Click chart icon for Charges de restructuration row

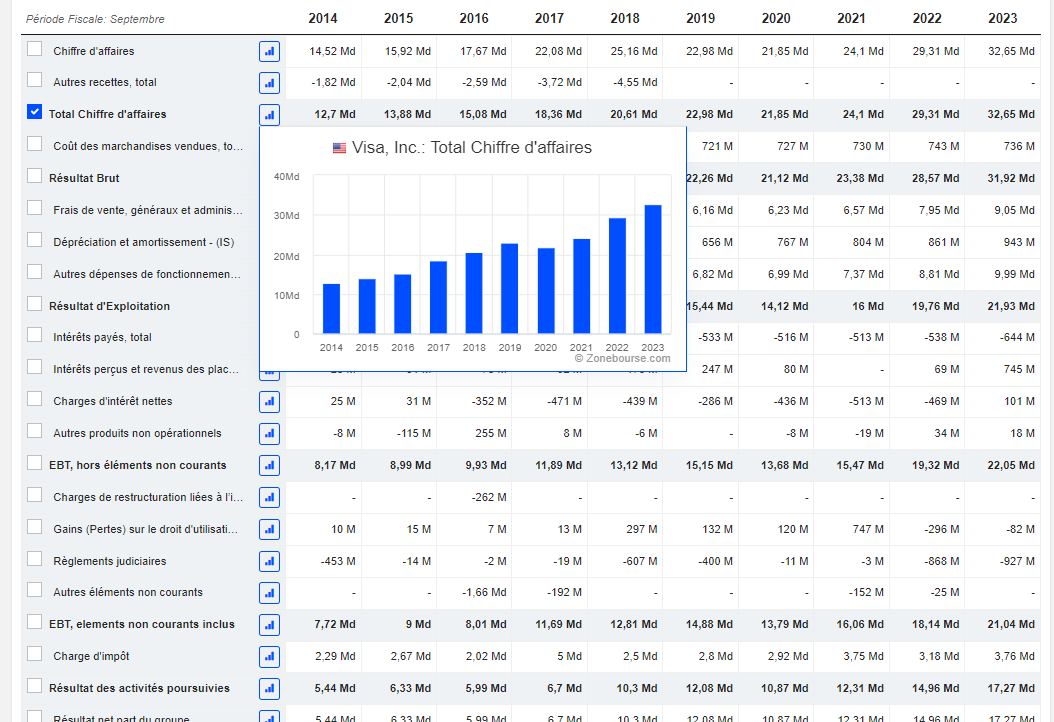pyautogui.click(x=269, y=498)
